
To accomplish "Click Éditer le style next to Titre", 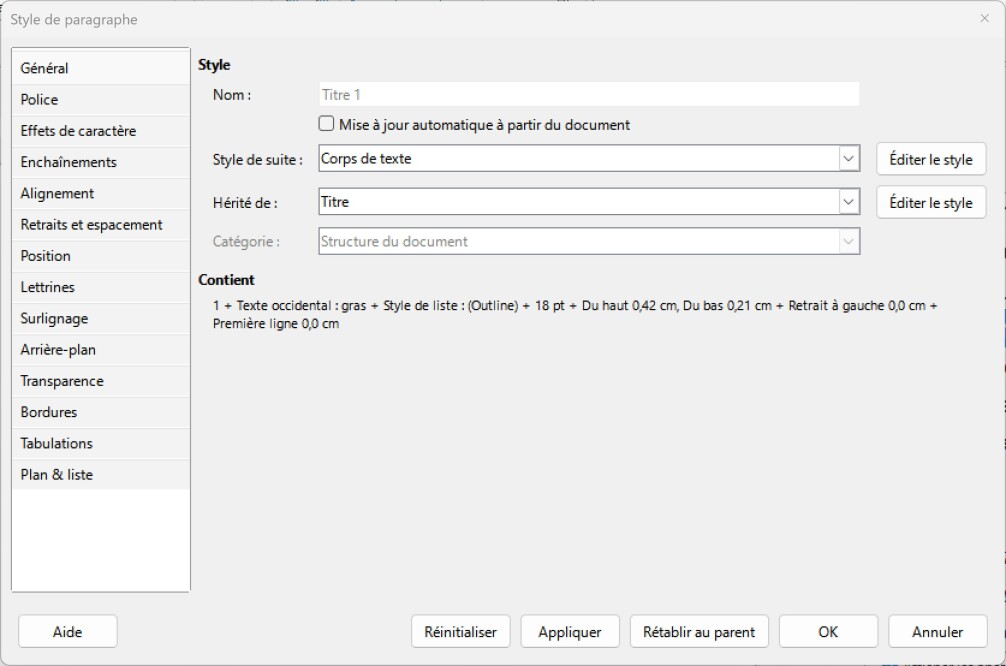I will coord(930,203).
